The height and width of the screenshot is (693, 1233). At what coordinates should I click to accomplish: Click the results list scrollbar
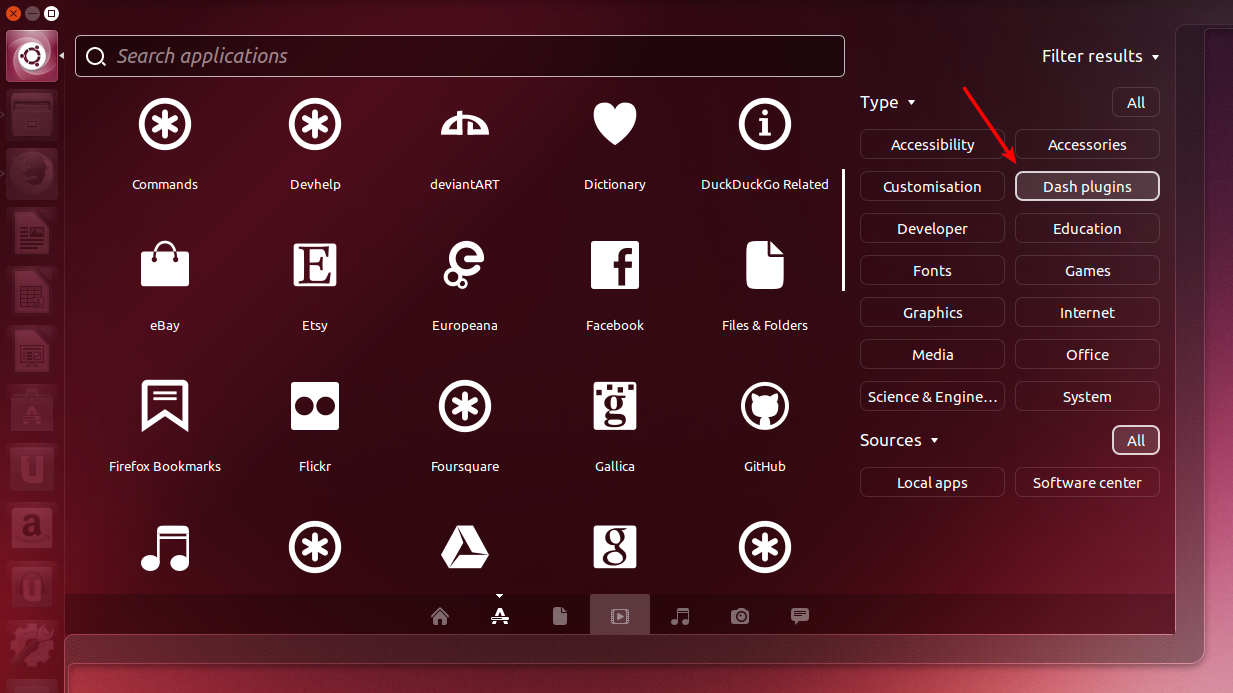click(844, 230)
